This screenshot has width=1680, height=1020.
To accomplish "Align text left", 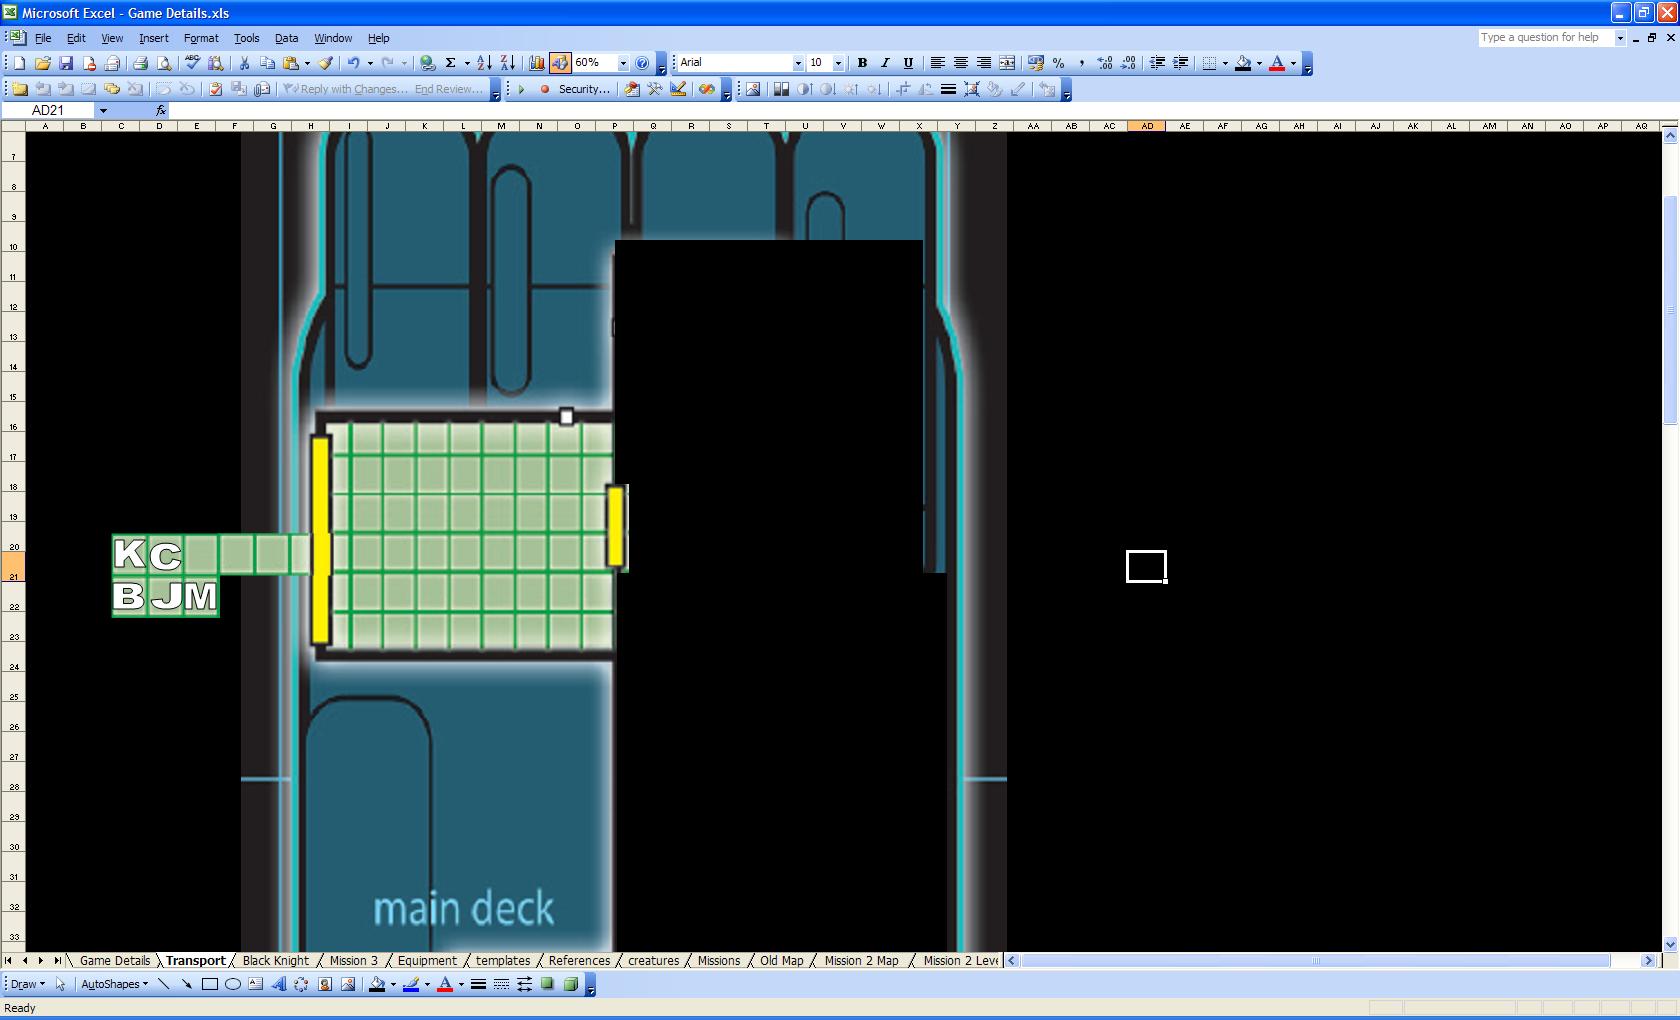I will 937,63.
